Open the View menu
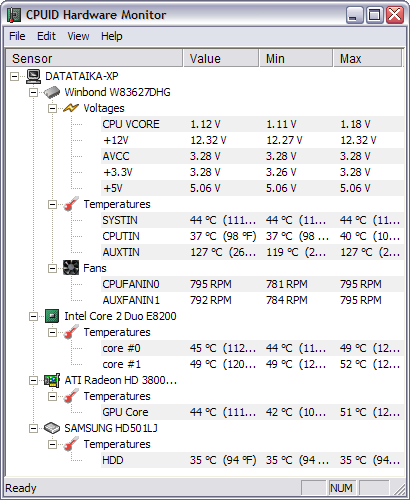 tap(78, 36)
